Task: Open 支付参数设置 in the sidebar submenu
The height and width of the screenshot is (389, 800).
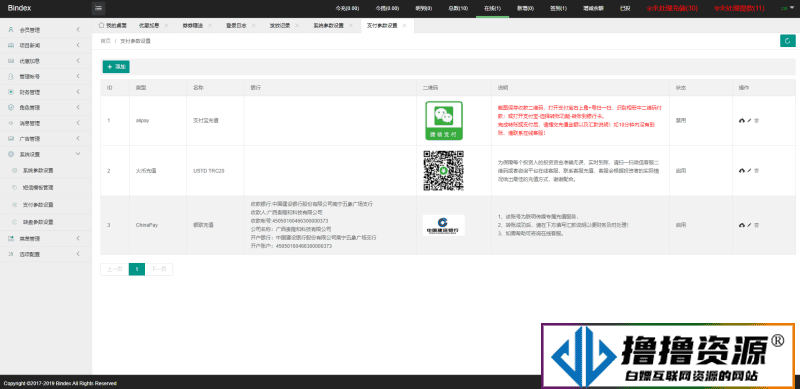Action: click(x=38, y=205)
